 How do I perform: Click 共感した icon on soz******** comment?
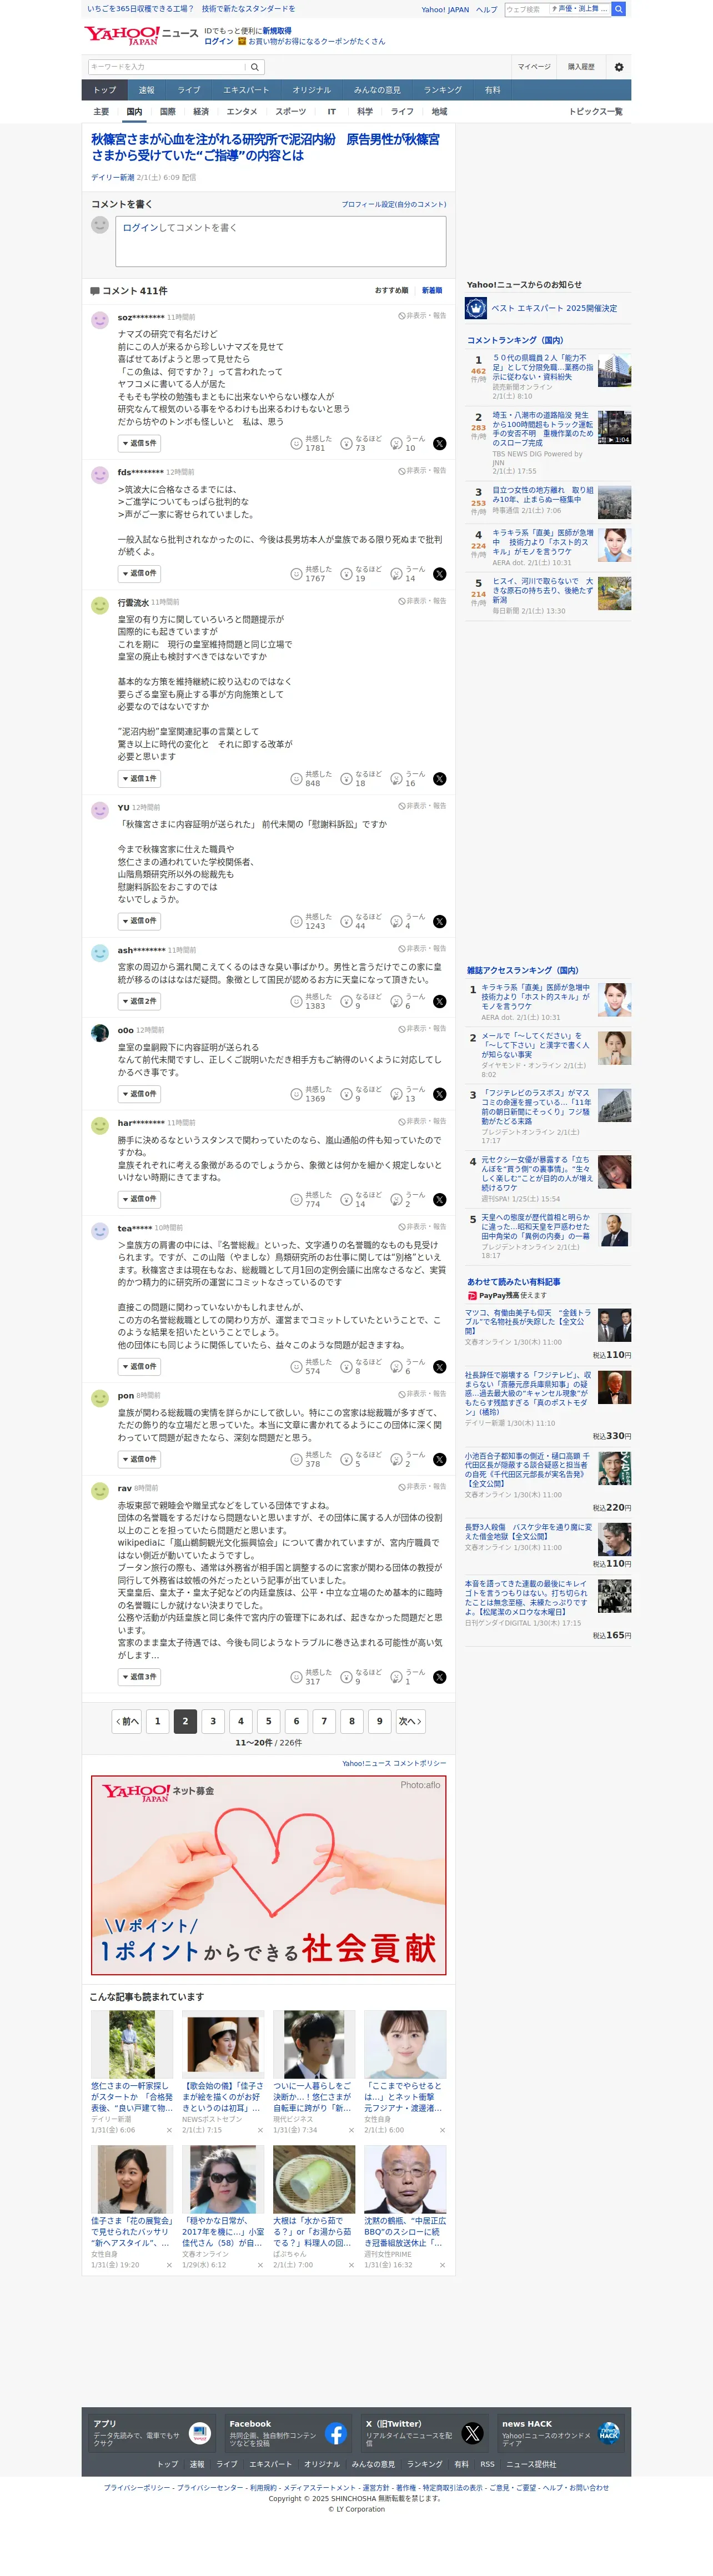[296, 443]
